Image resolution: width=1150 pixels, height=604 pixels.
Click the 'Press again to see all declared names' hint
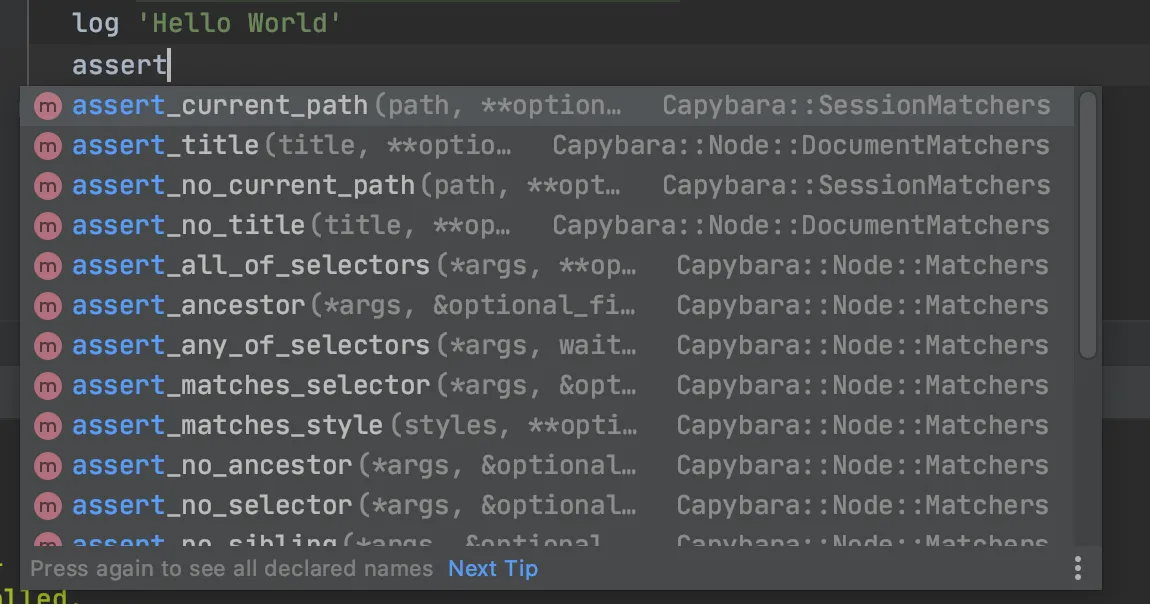click(231, 569)
